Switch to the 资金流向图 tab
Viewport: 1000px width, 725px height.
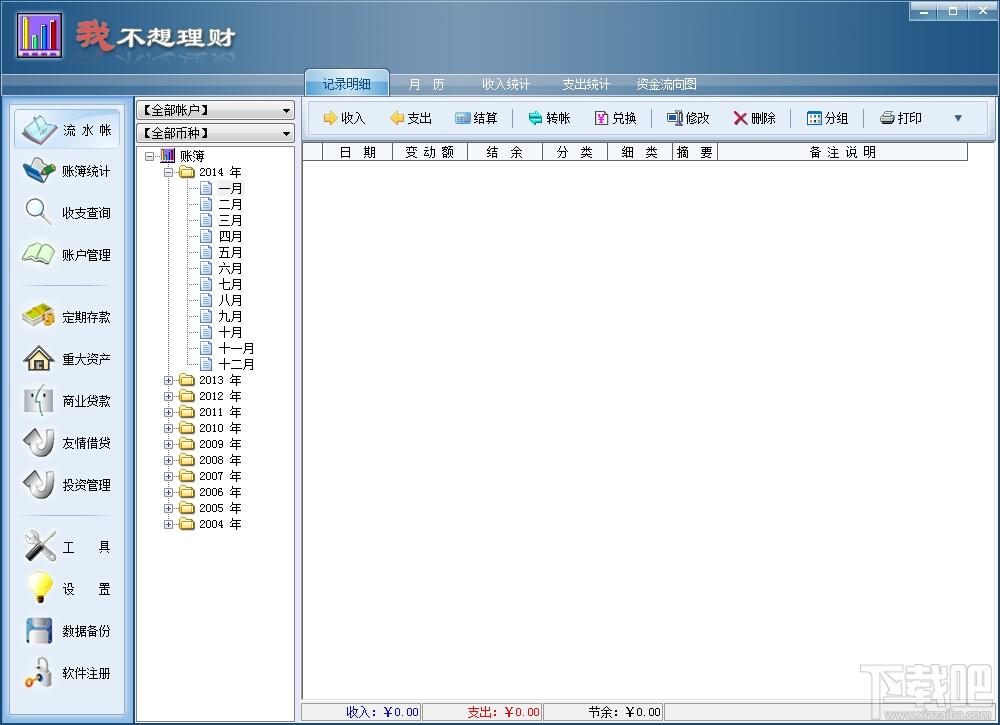[x=666, y=84]
